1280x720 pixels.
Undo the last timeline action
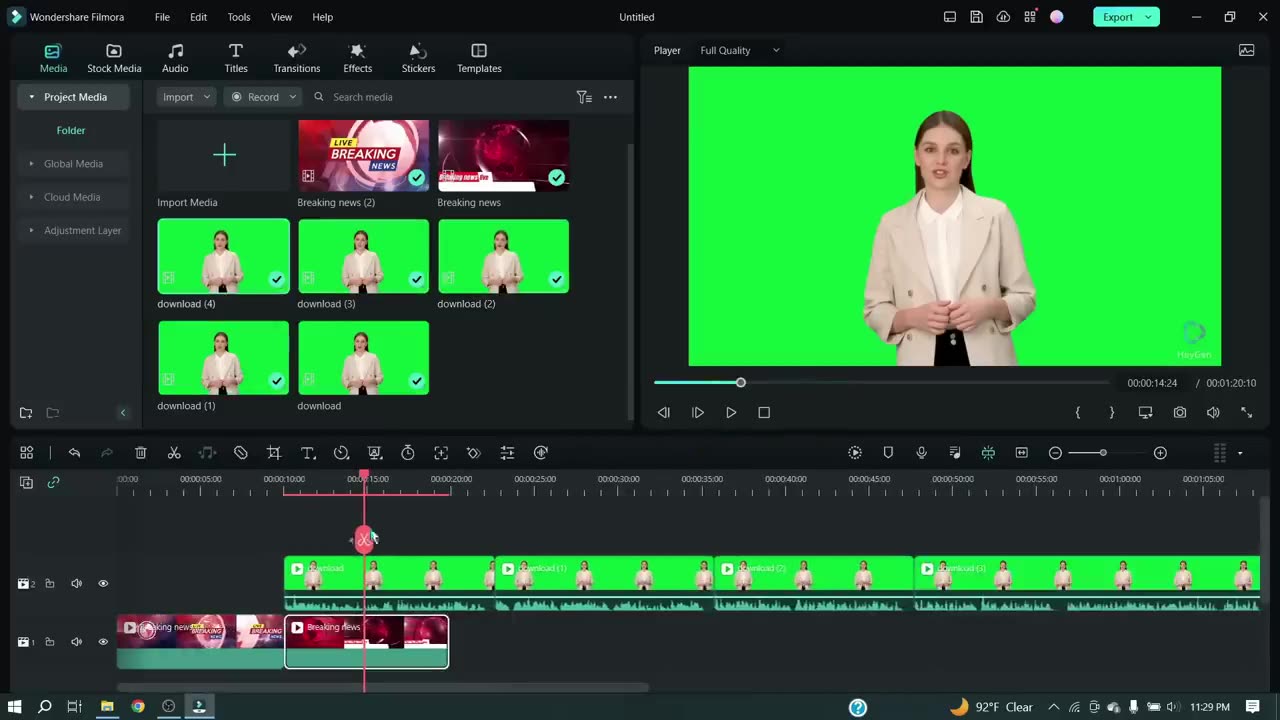(74, 453)
